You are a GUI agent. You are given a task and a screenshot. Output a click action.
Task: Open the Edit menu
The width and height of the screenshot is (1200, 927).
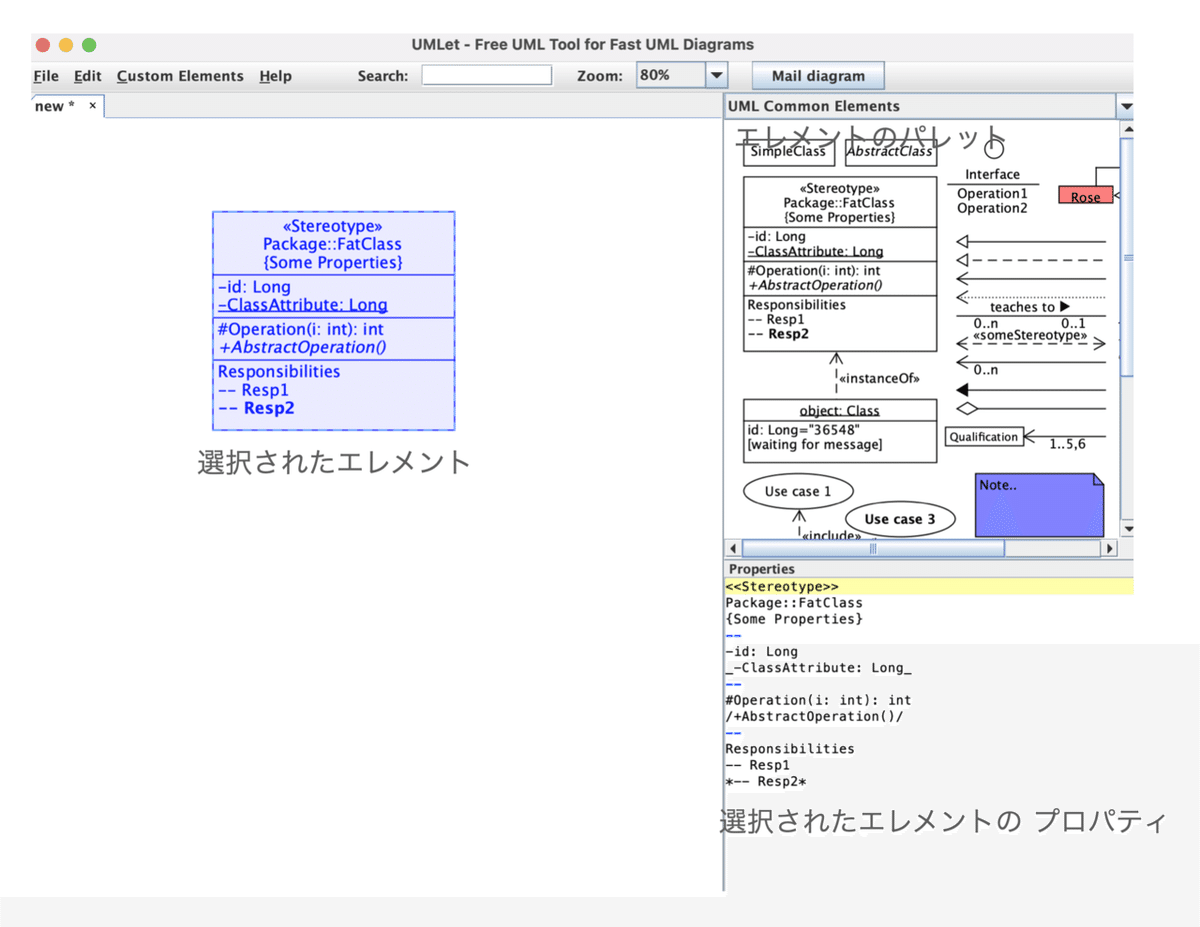click(88, 76)
